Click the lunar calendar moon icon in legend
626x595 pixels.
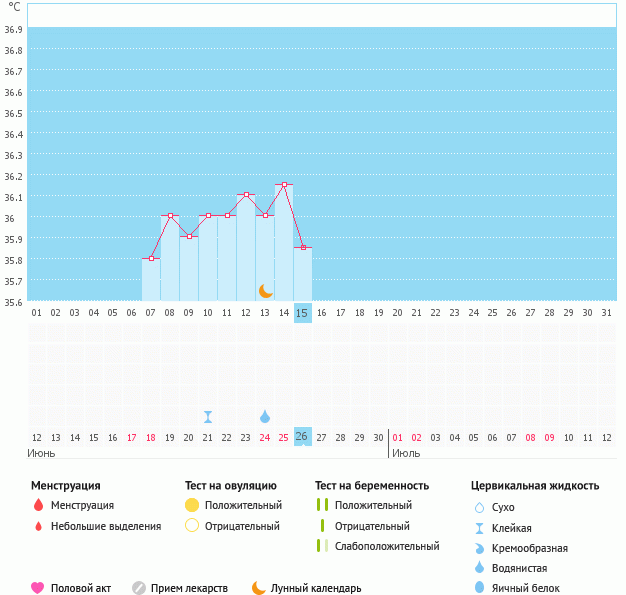point(259,588)
